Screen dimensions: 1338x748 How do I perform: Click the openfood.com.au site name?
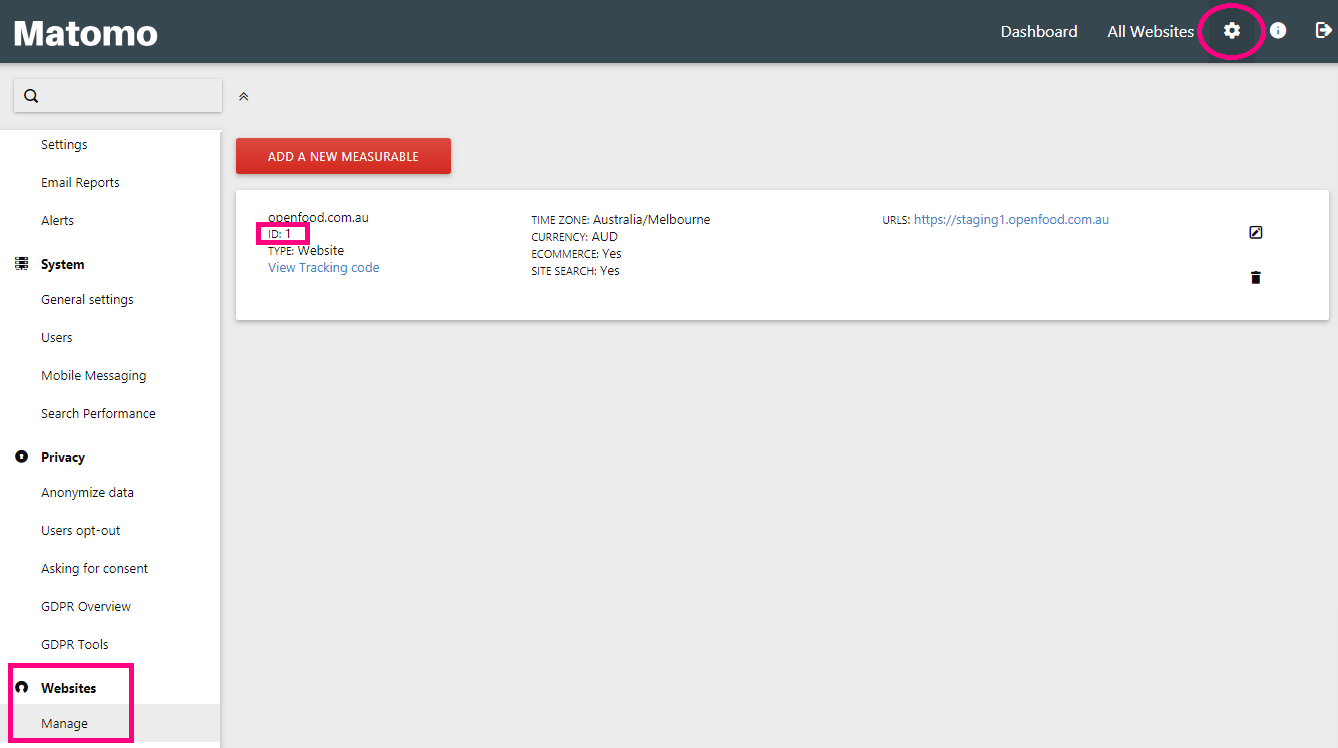coord(318,217)
